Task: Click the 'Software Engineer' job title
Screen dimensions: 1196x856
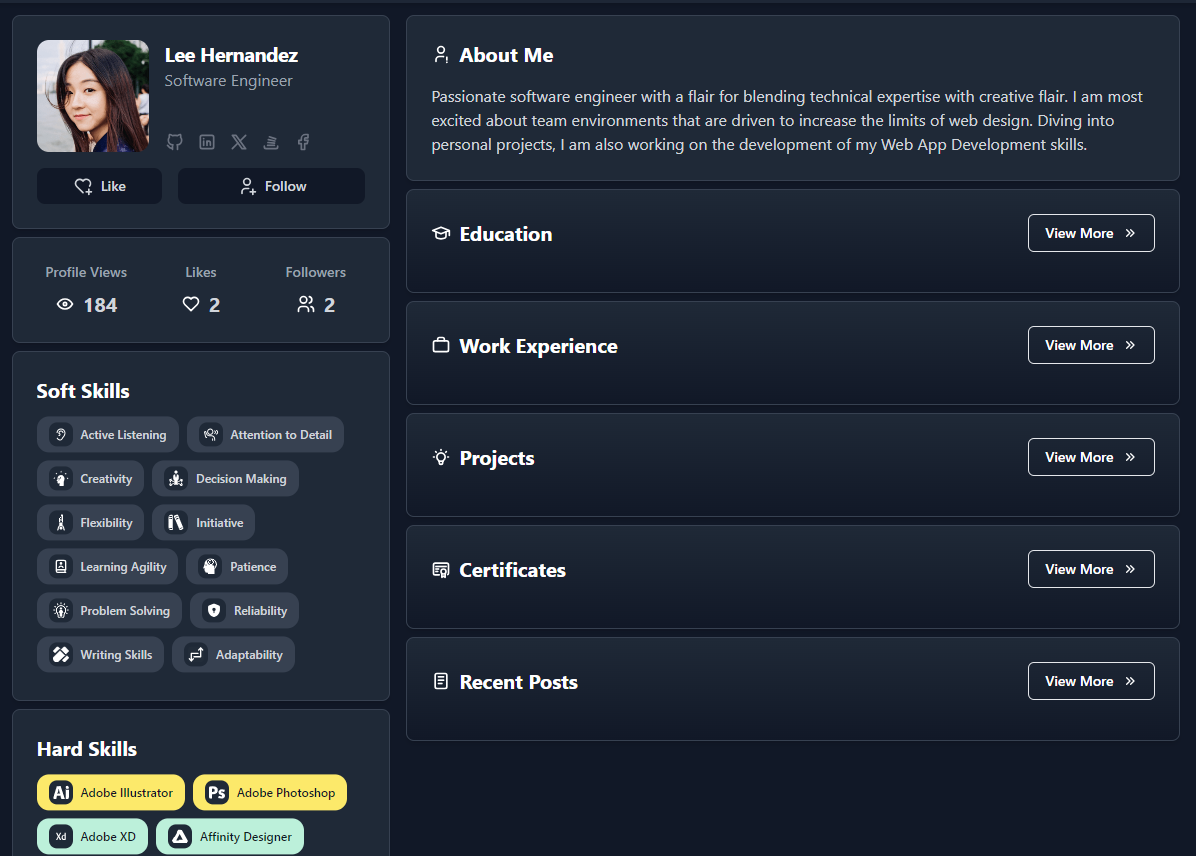Action: click(x=228, y=81)
